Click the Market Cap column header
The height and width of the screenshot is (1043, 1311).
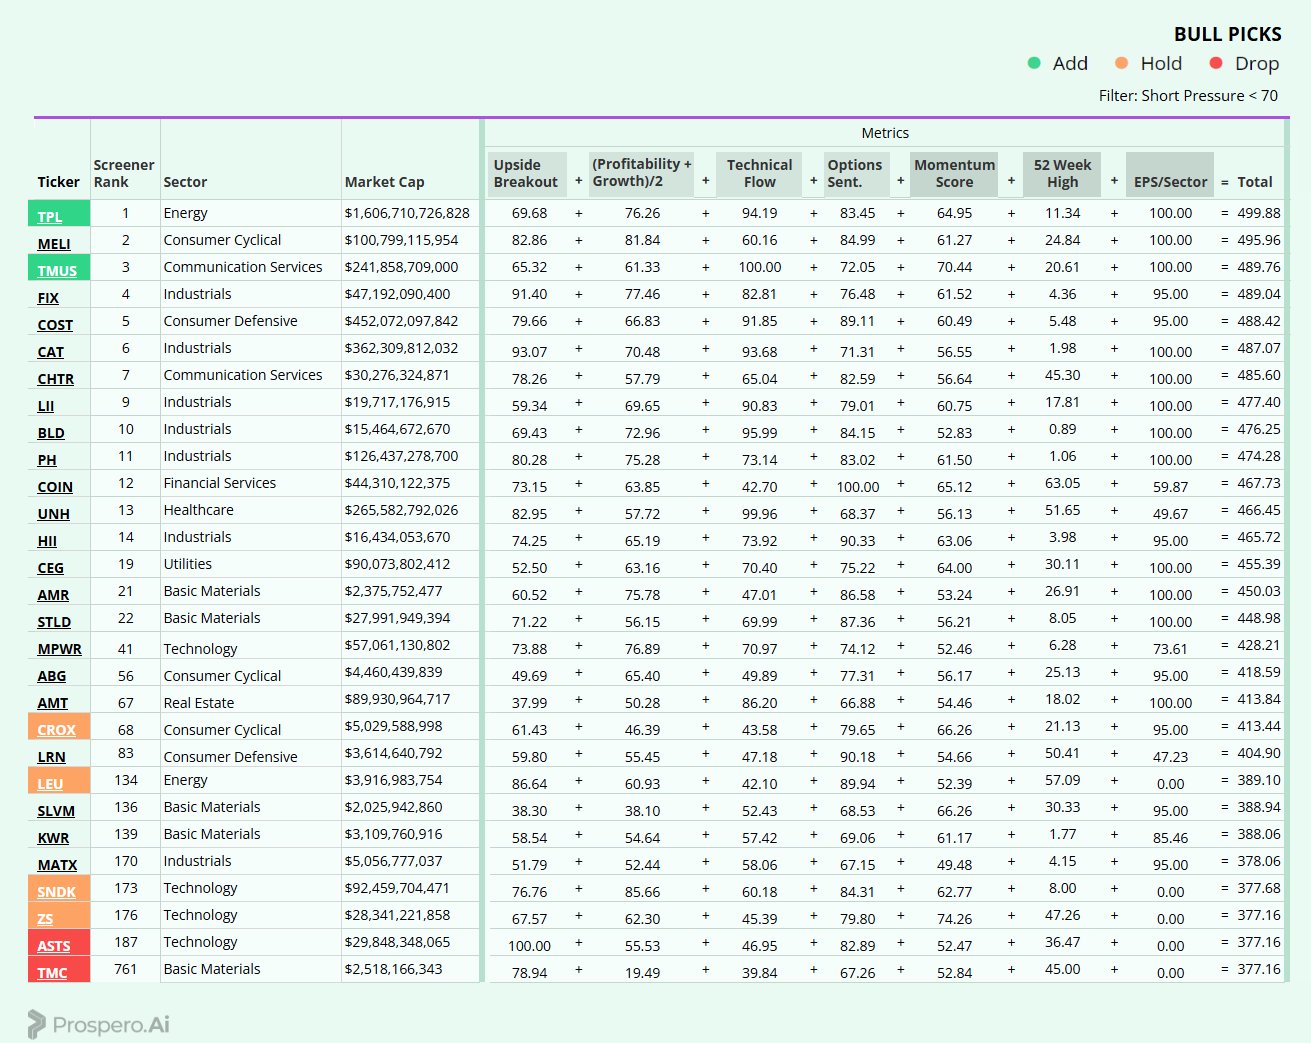385,182
